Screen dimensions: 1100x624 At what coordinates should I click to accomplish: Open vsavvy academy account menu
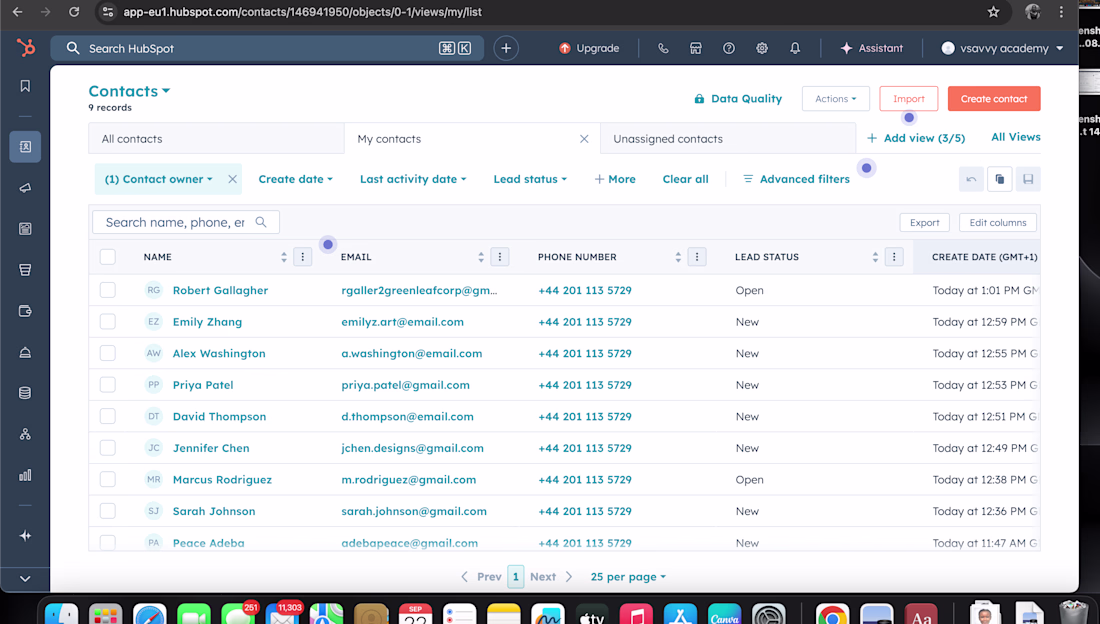(1002, 48)
